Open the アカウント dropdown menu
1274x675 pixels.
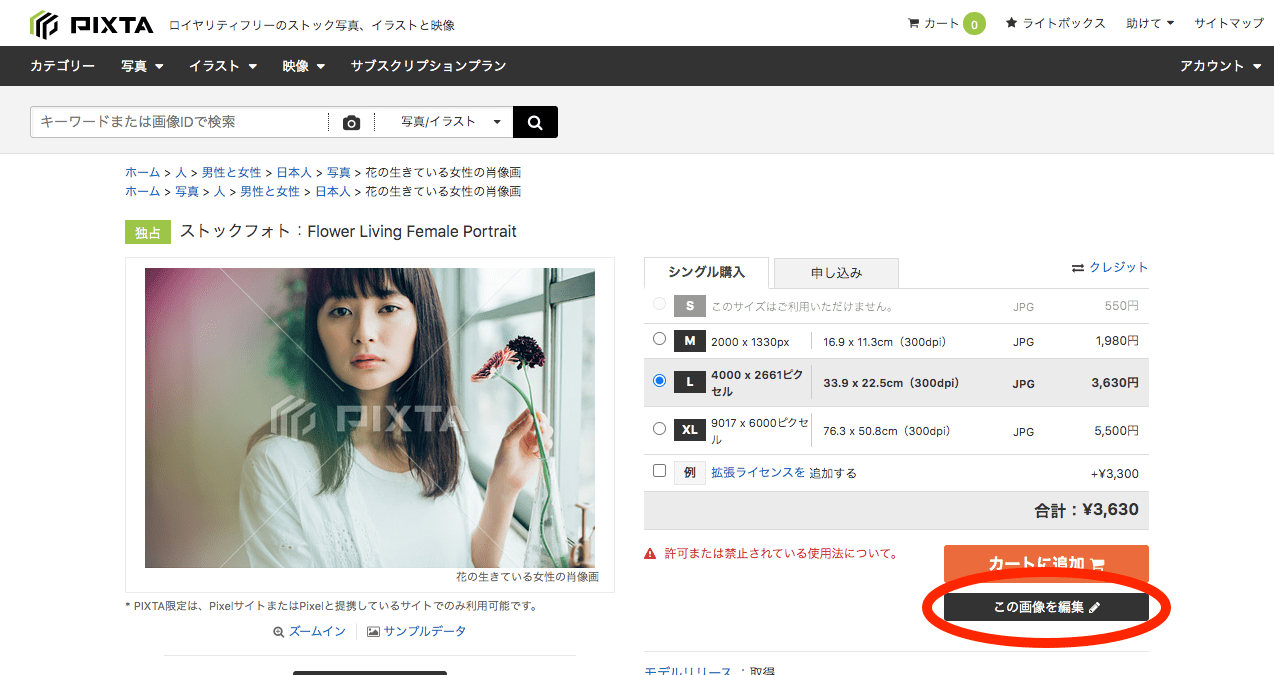pos(1225,66)
